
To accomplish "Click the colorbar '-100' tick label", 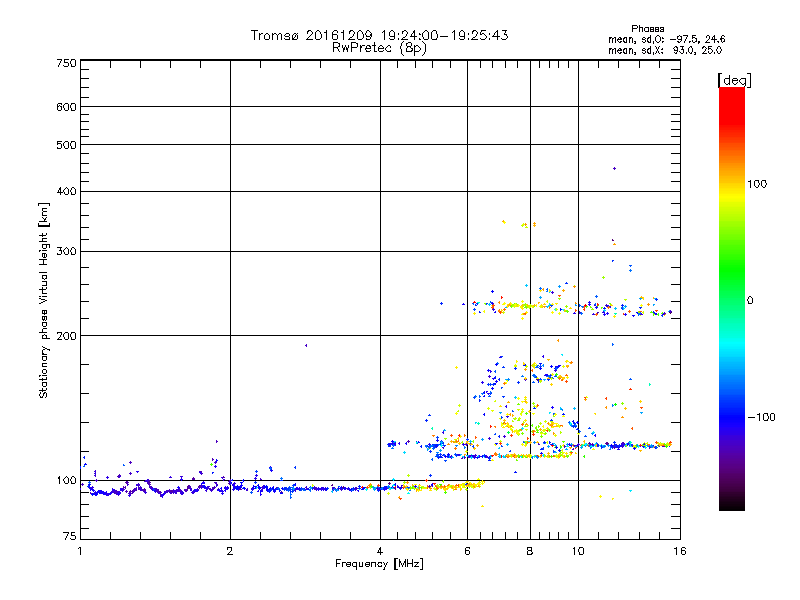I will pos(761,417).
